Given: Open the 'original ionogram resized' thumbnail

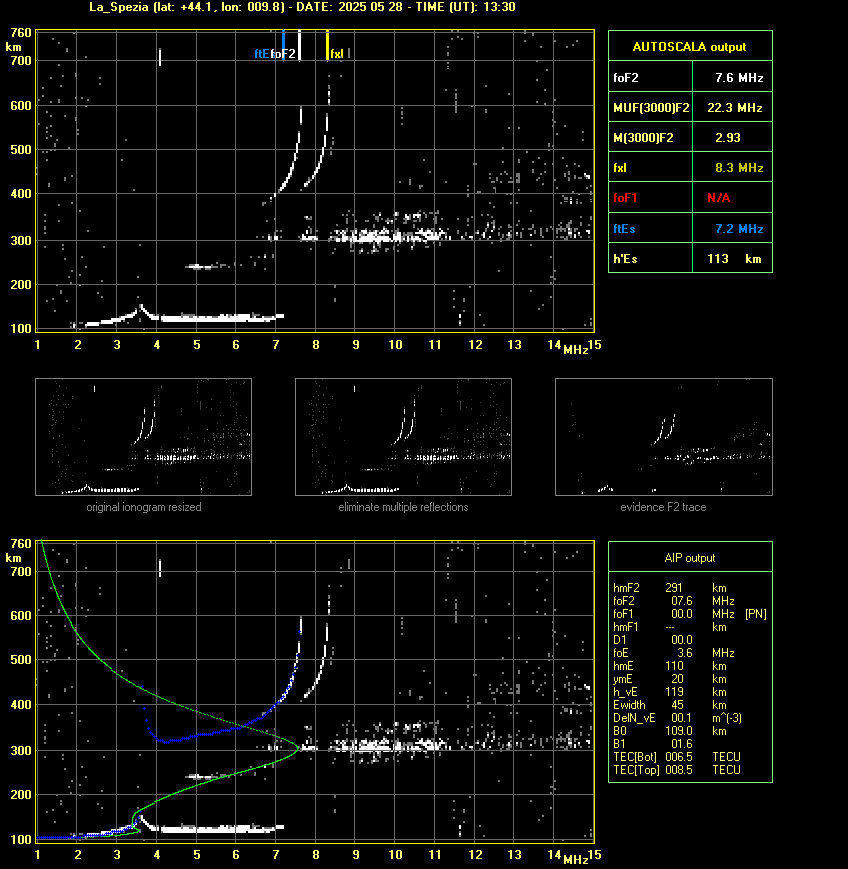Looking at the screenshot, I should (144, 437).
